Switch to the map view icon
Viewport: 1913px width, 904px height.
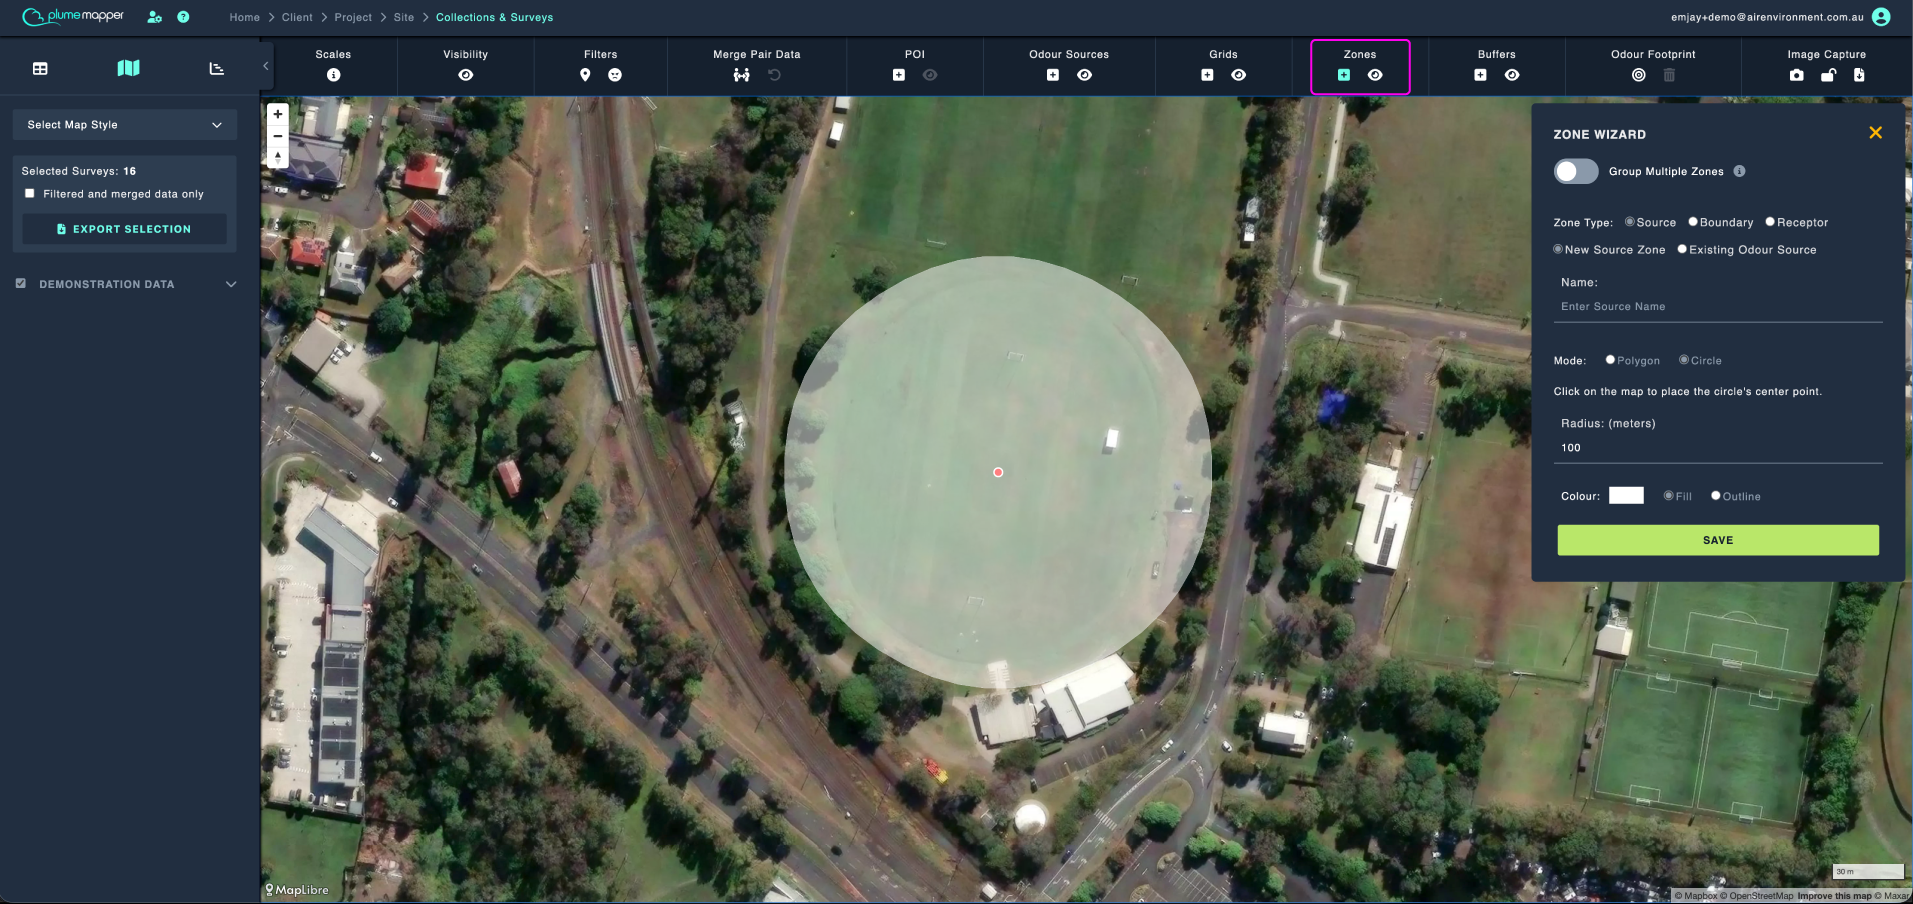[128, 68]
